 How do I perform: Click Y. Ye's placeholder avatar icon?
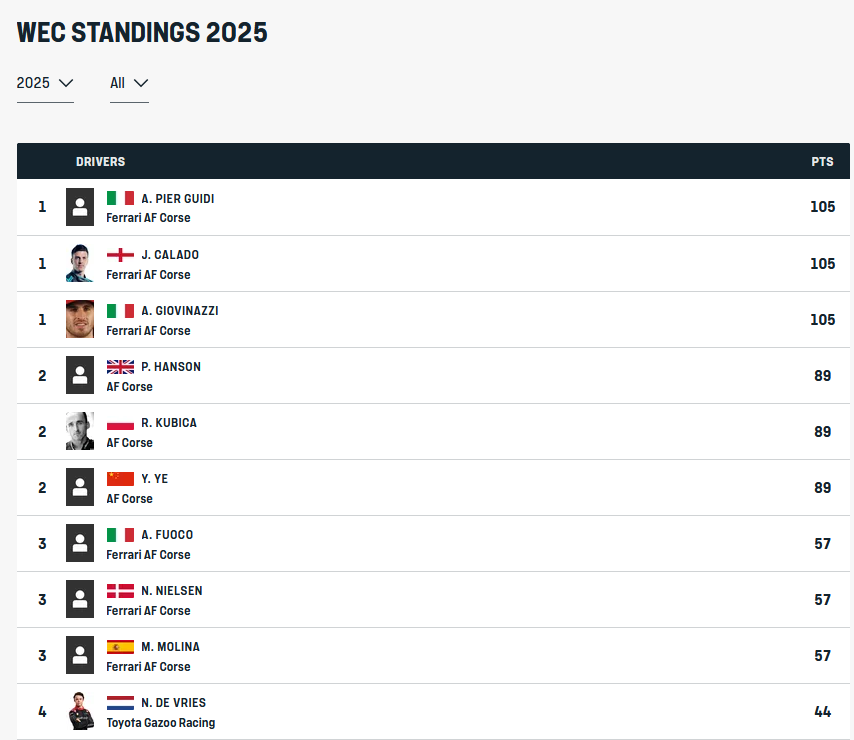pos(80,487)
